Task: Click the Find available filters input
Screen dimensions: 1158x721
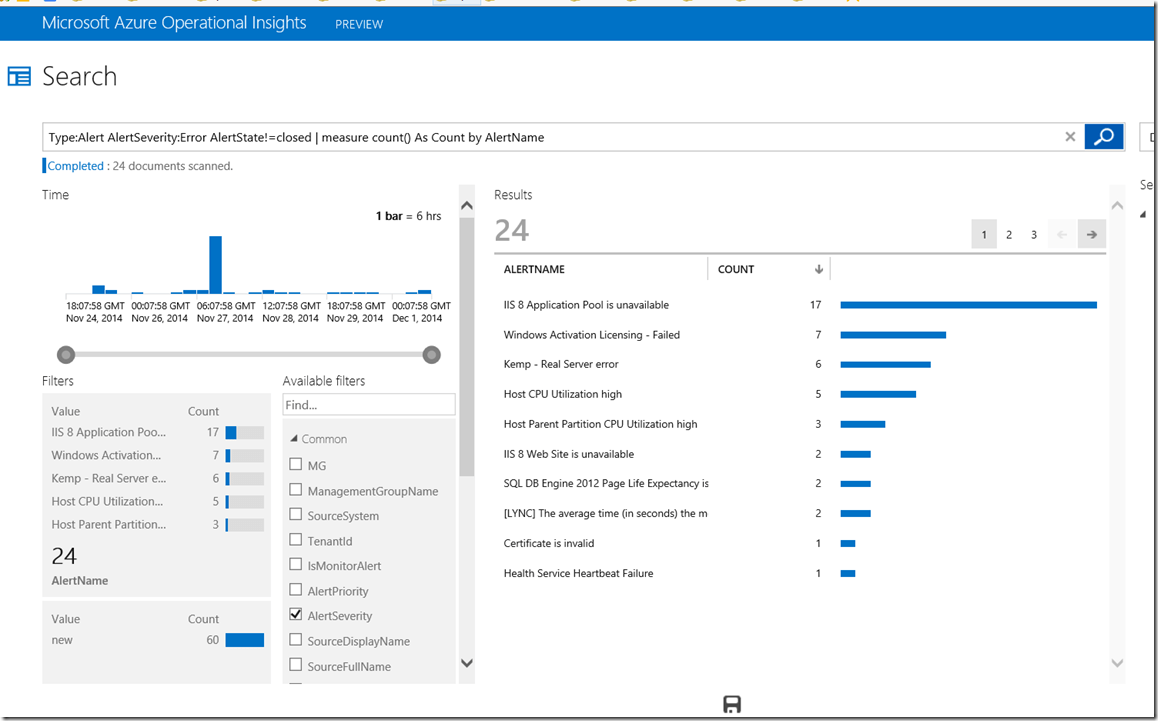Action: (369, 405)
